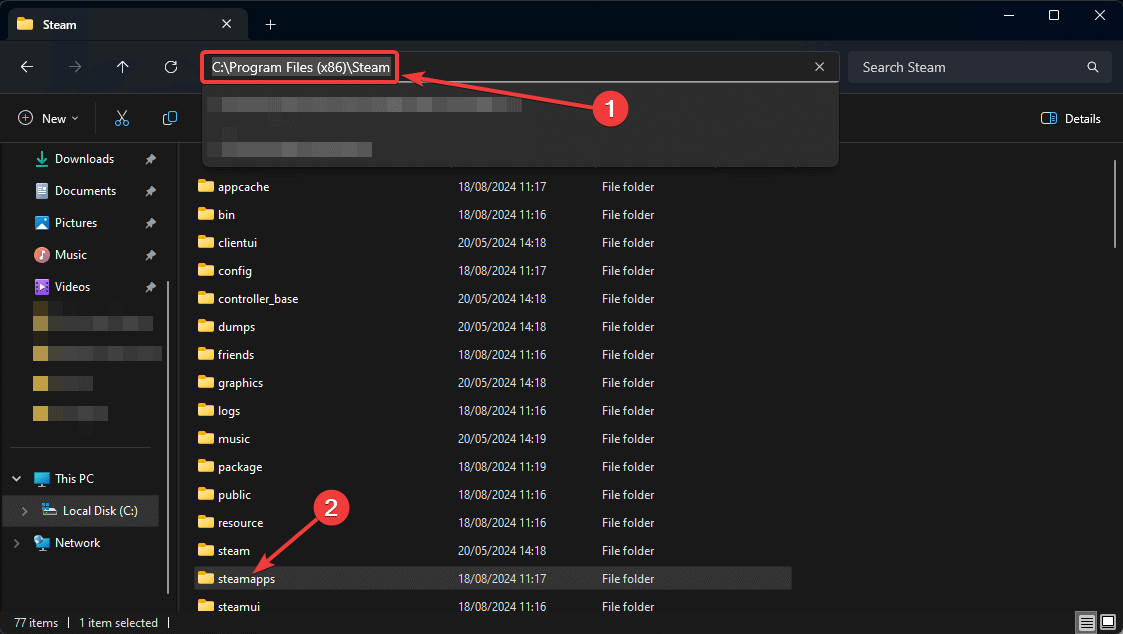Switch to details list view icon
This screenshot has width=1123, height=634.
pyautogui.click(x=1086, y=622)
